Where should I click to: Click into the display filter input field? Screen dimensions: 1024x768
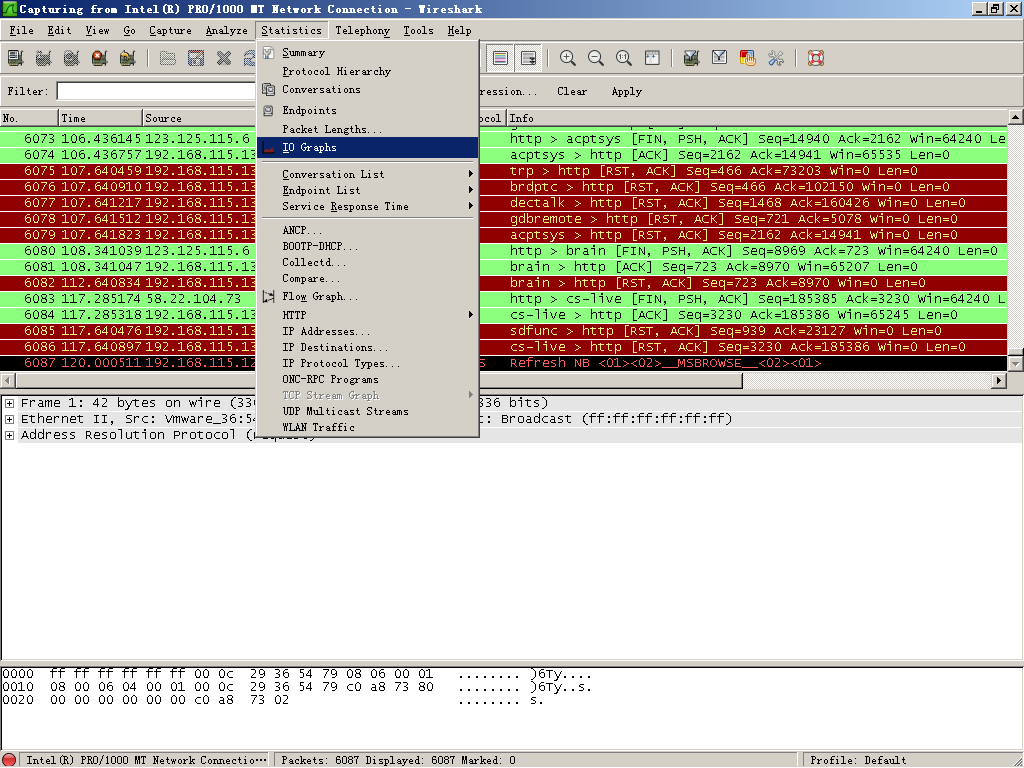(156, 91)
